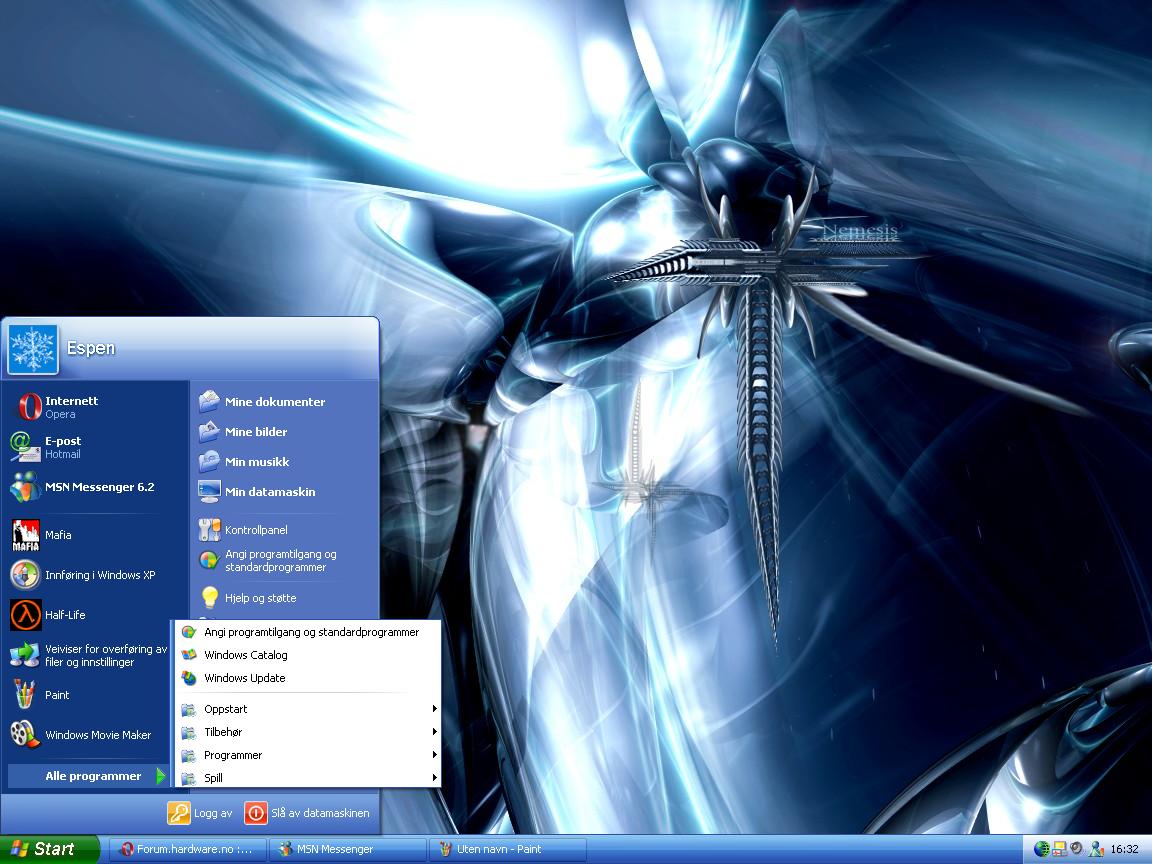The width and height of the screenshot is (1152, 864).
Task: Switch to Uten navn - Paint taskbar button
Action: [x=507, y=849]
